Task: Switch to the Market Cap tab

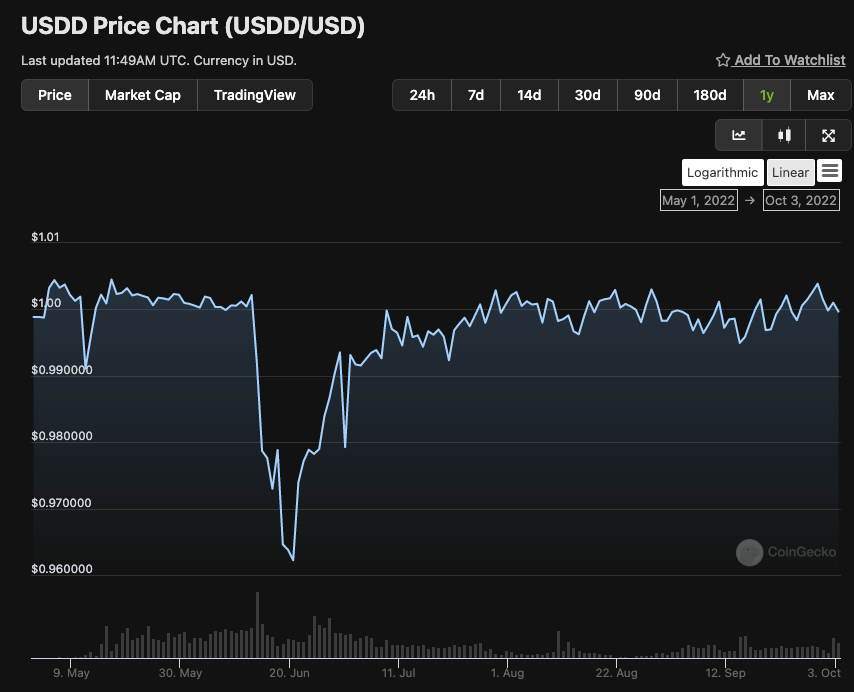Action: click(143, 95)
